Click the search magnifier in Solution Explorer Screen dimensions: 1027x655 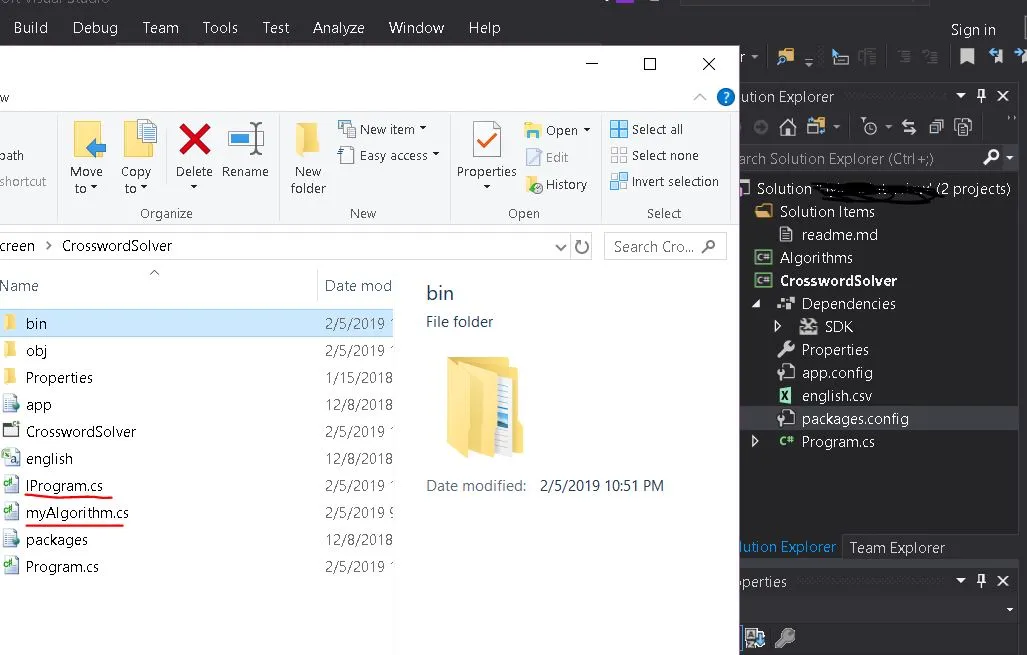tap(991, 157)
